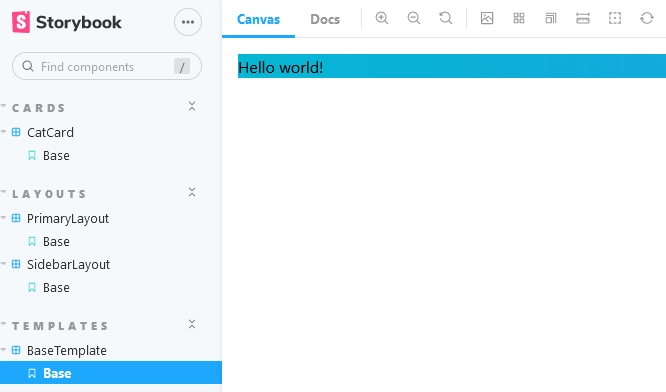Switch to the Canvas tab

tap(258, 19)
